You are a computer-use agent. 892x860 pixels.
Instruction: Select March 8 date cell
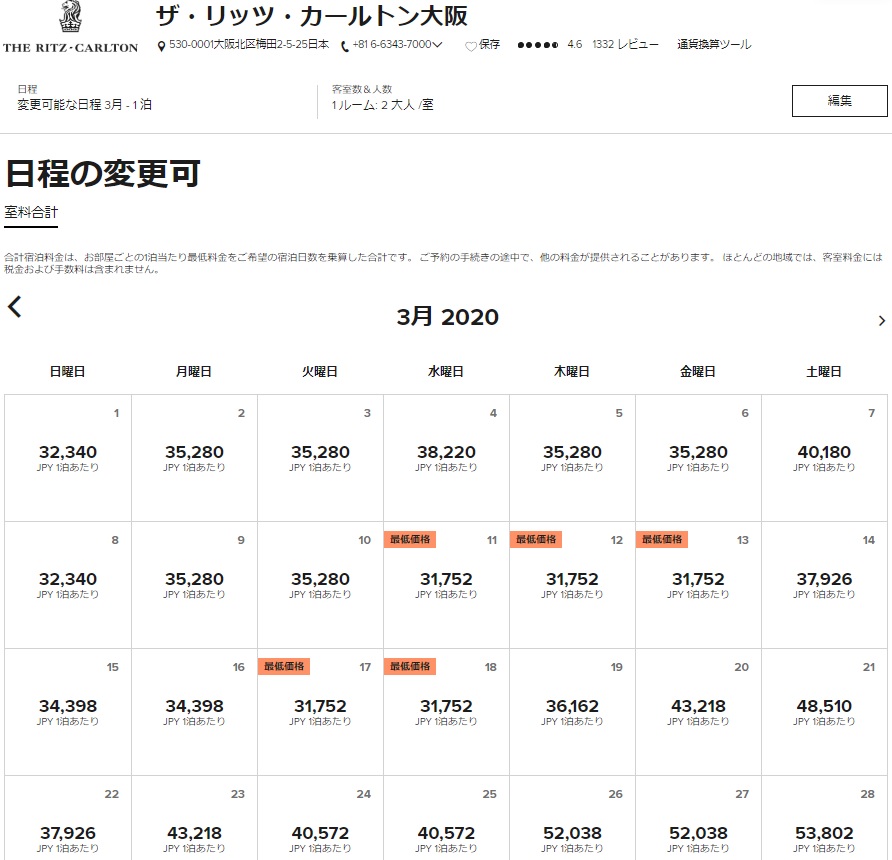coord(68,585)
